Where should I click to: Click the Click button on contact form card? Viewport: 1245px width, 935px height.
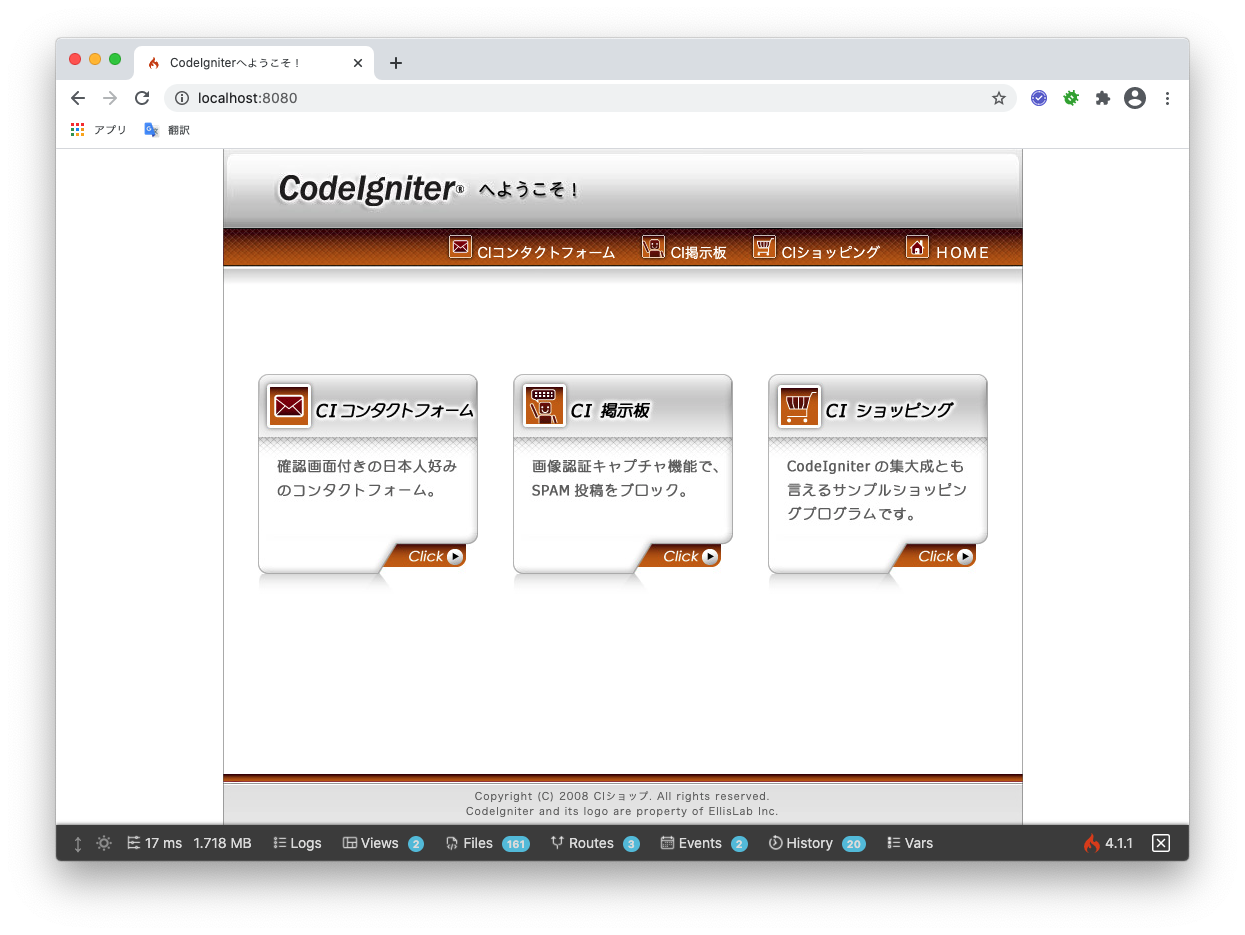pyautogui.click(x=425, y=556)
